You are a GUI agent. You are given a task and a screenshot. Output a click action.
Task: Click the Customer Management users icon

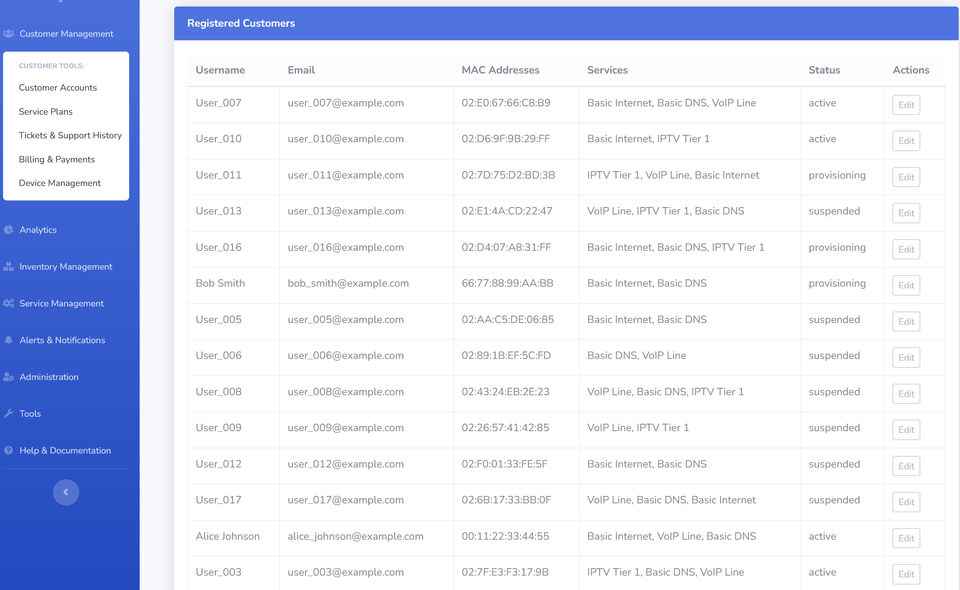coord(9,34)
